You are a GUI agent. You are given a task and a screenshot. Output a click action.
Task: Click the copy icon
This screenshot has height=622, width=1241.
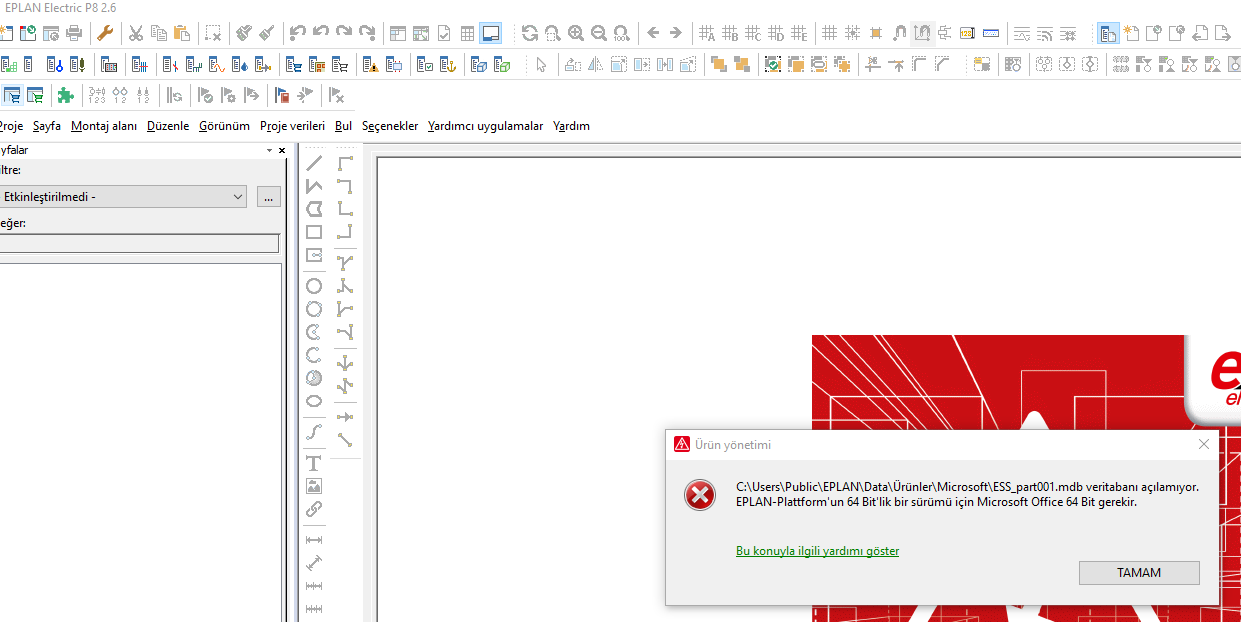click(x=159, y=33)
